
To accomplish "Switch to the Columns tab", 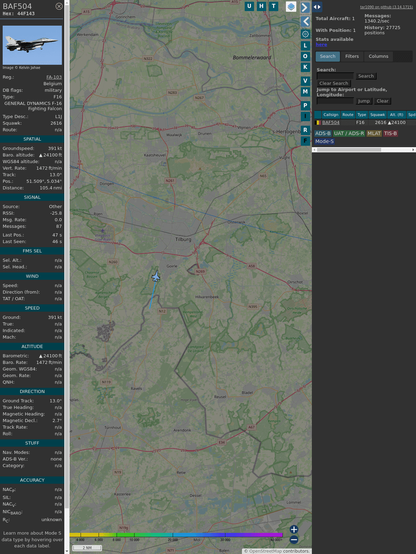I will pos(378,57).
